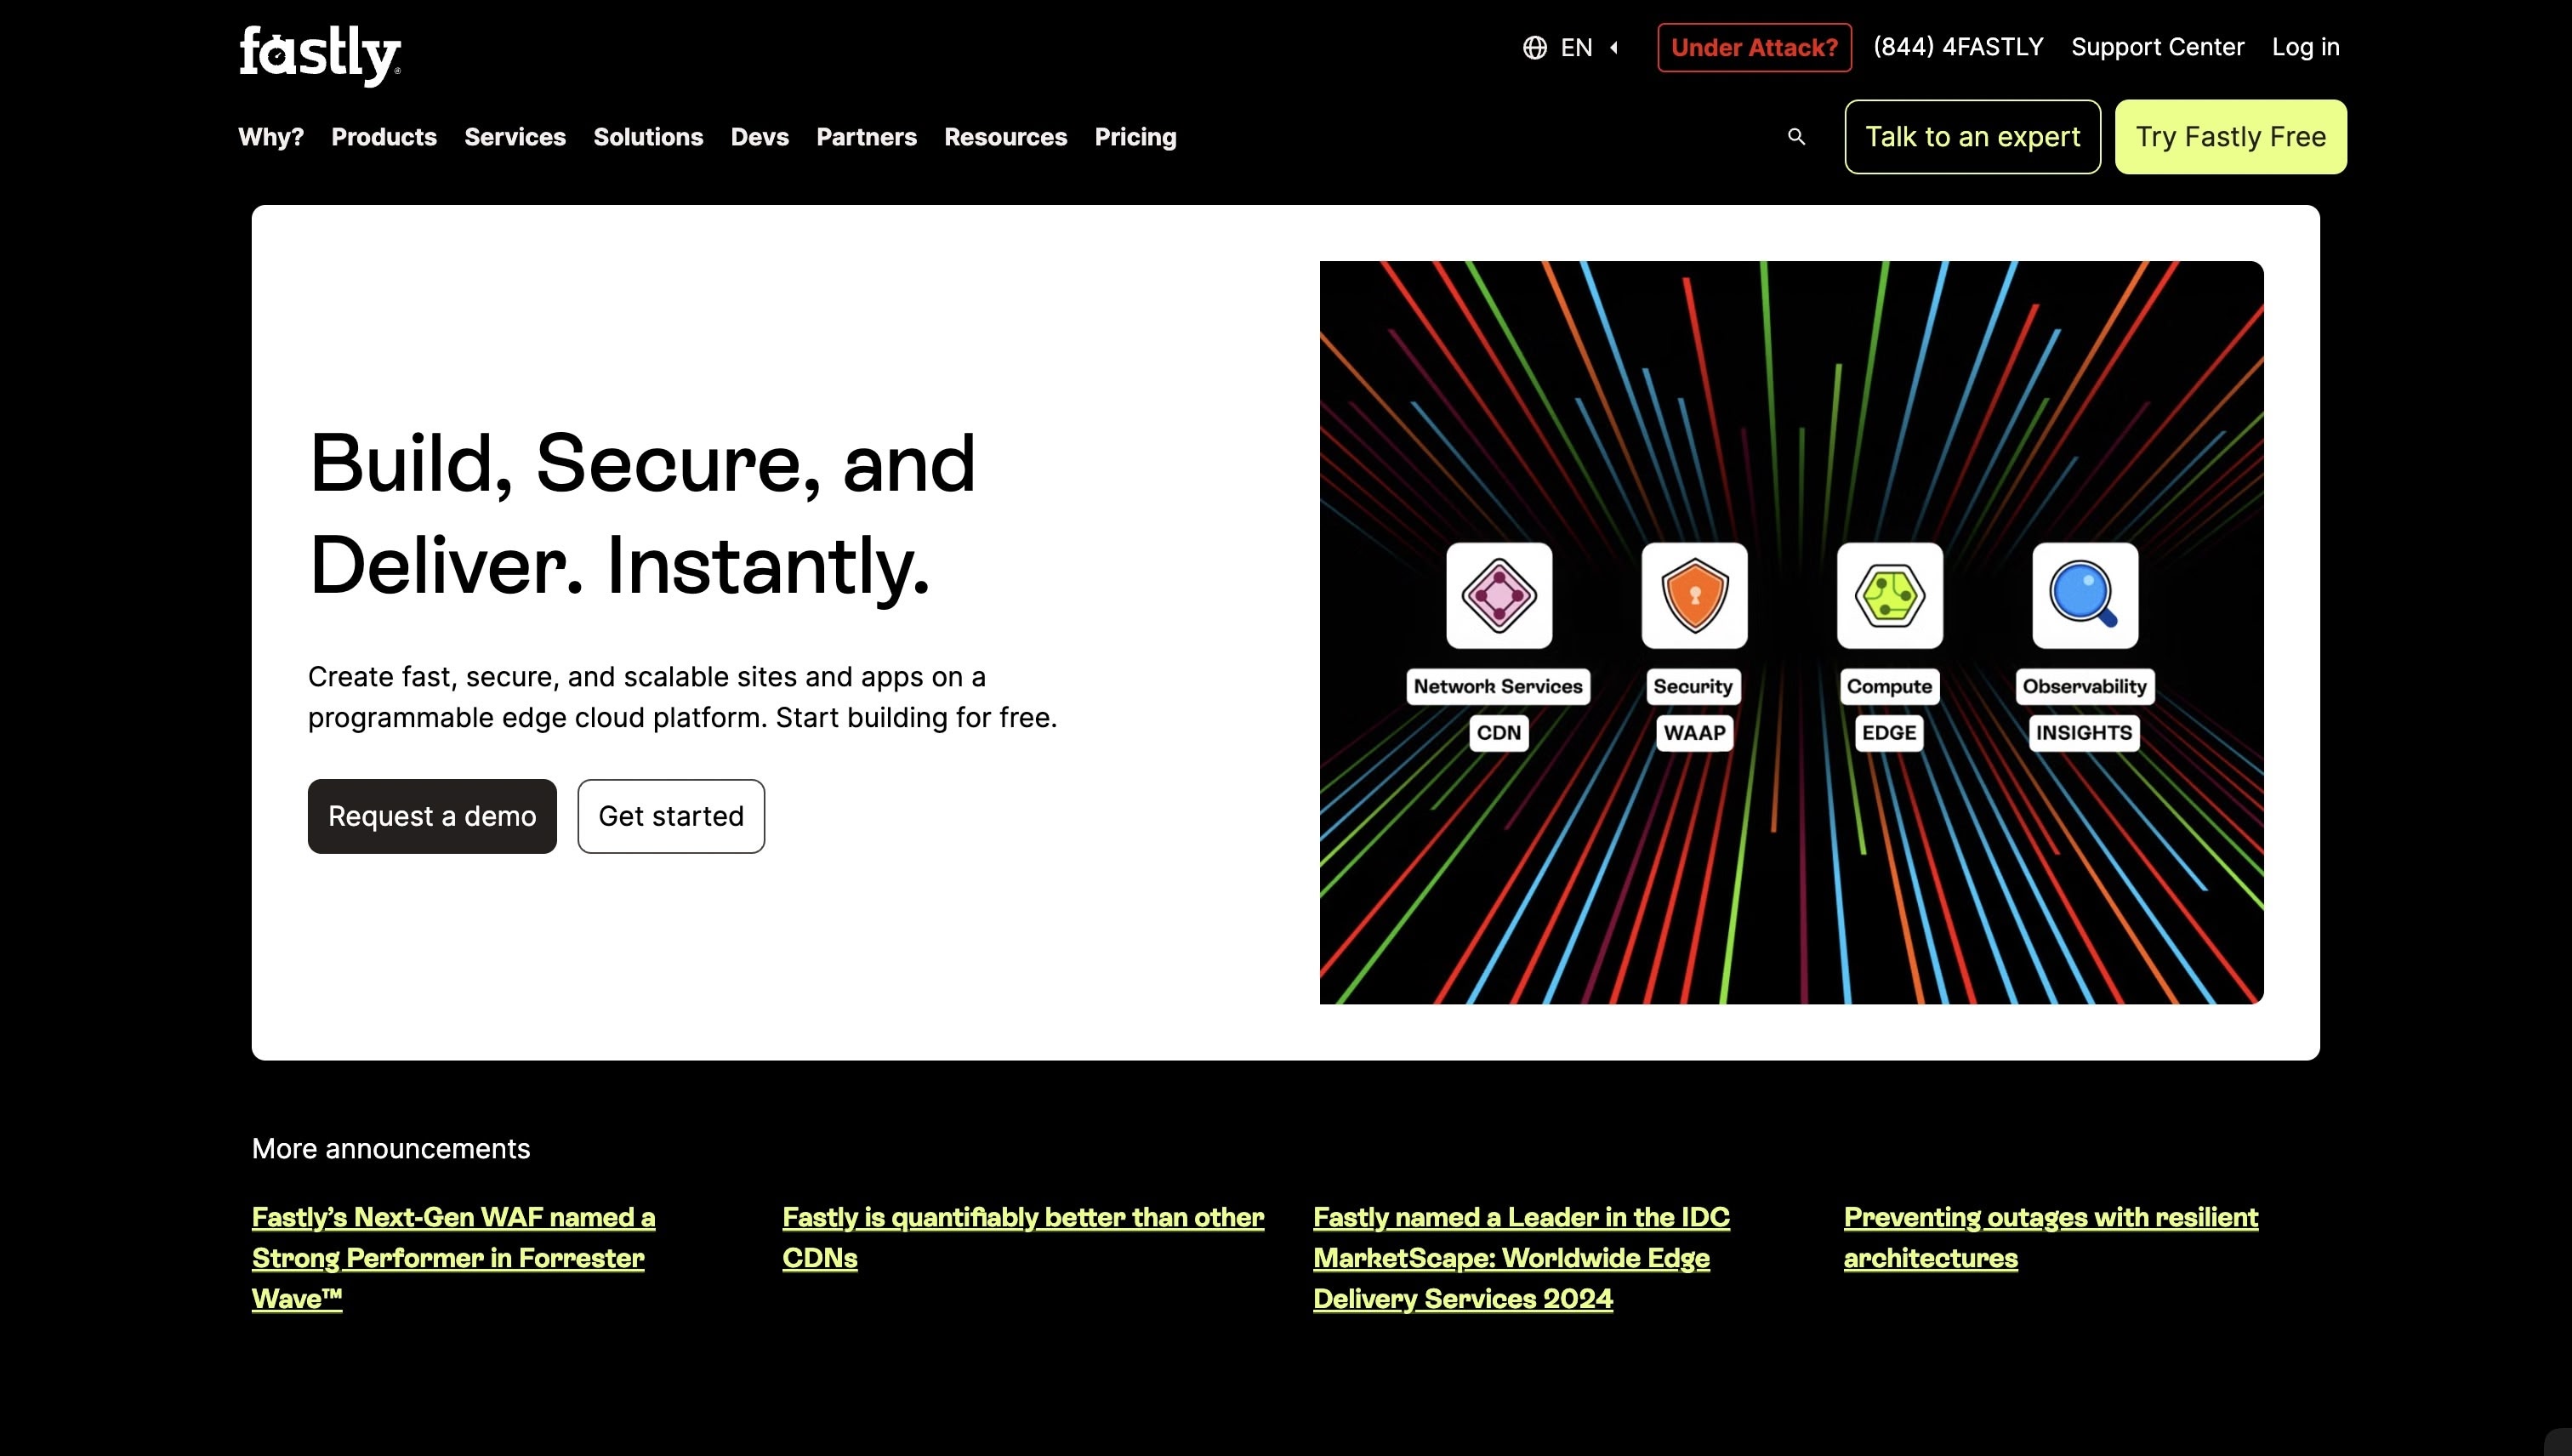This screenshot has height=1456, width=2572.
Task: Open the Partners menu
Action: (866, 137)
